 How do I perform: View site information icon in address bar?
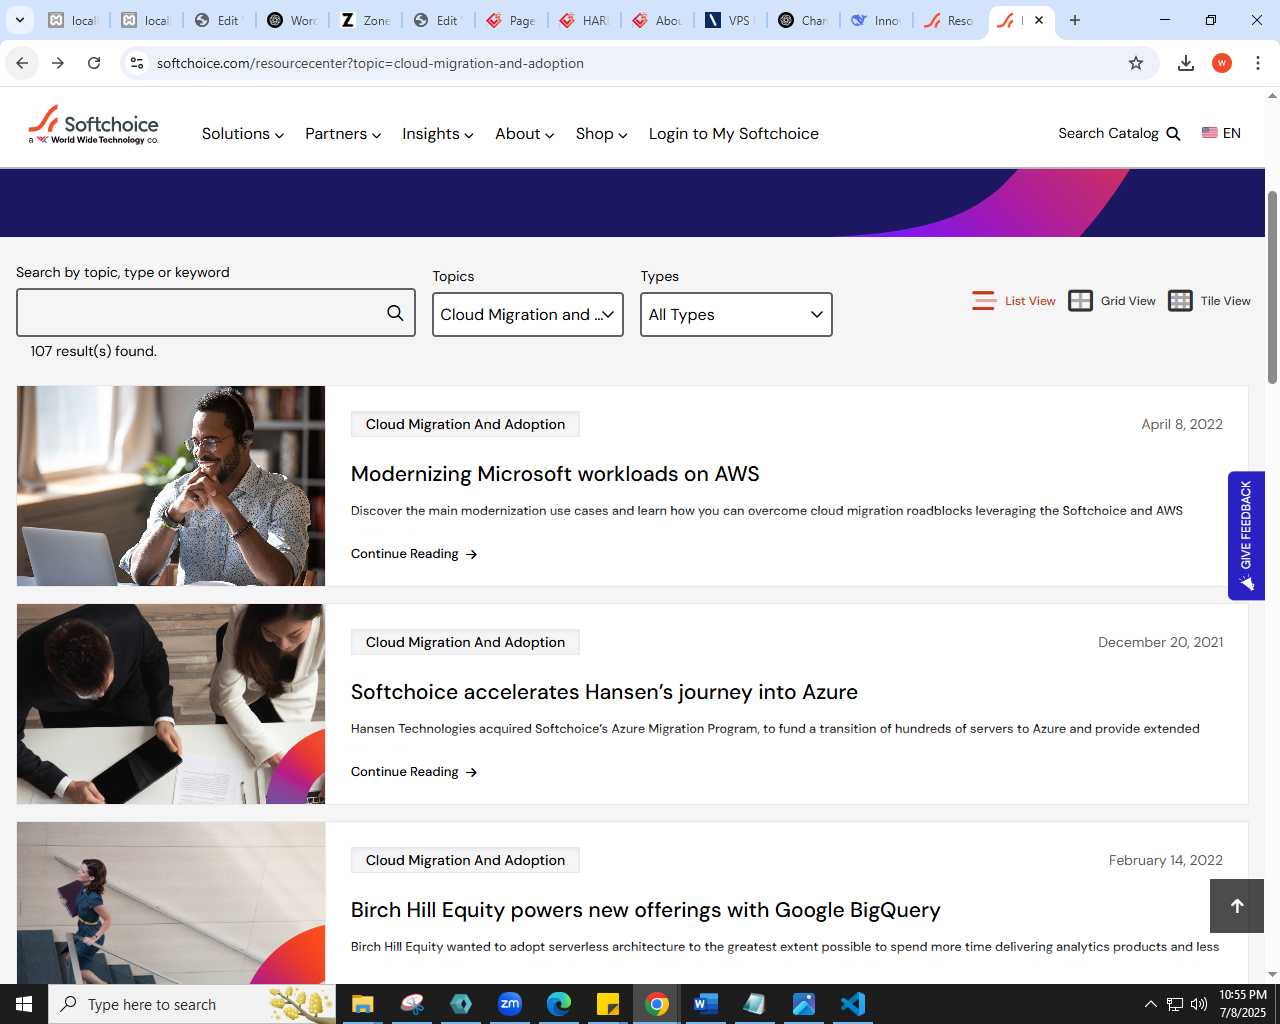point(137,63)
